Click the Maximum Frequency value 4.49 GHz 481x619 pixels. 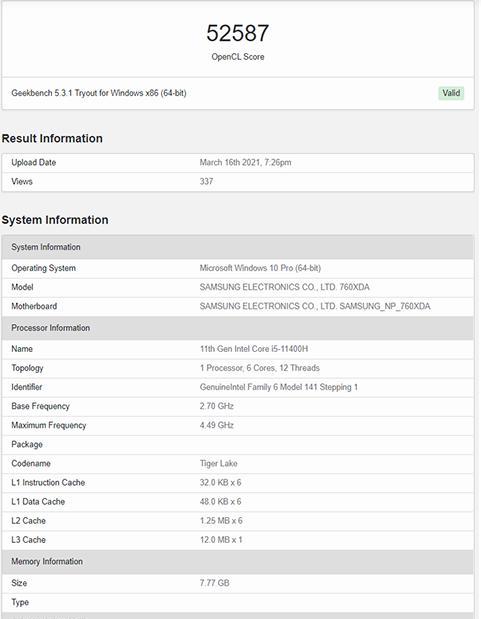(x=216, y=425)
